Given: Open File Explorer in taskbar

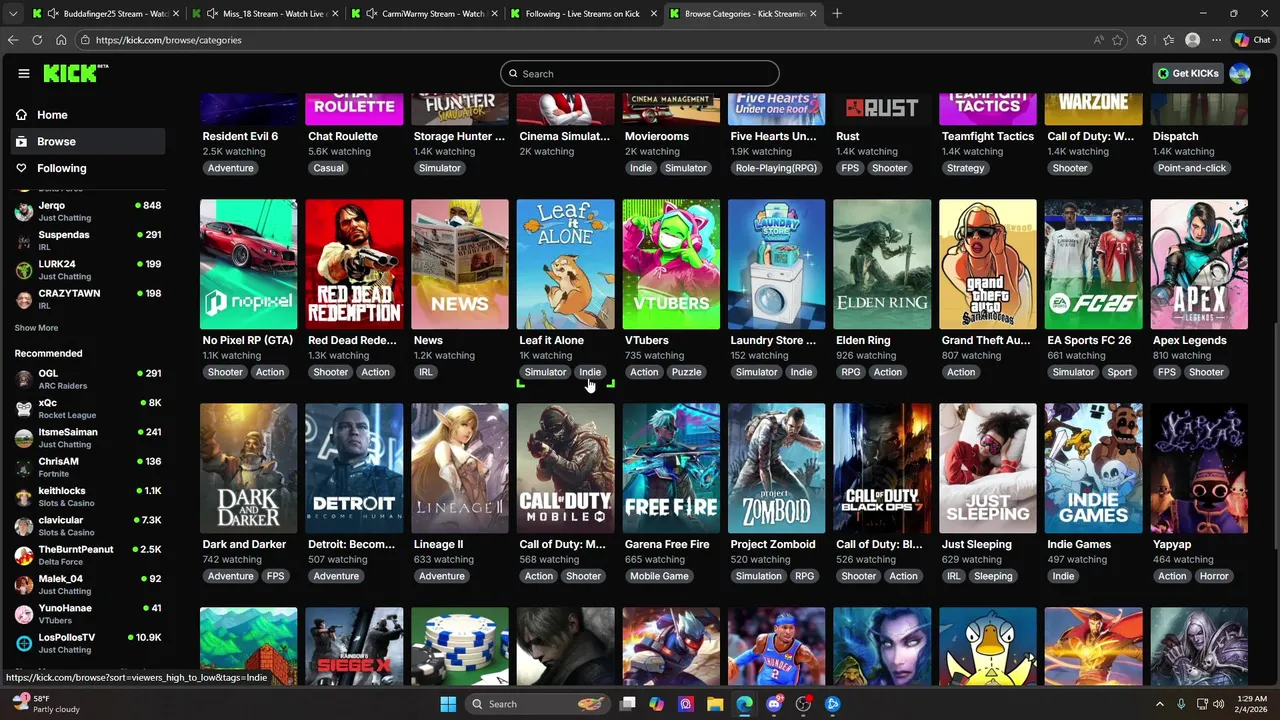Looking at the screenshot, I should [715, 704].
